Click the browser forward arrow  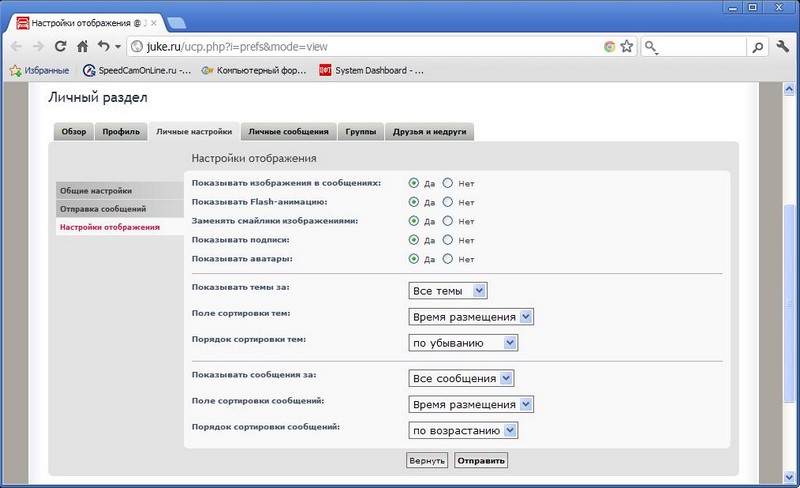pyautogui.click(x=38, y=46)
